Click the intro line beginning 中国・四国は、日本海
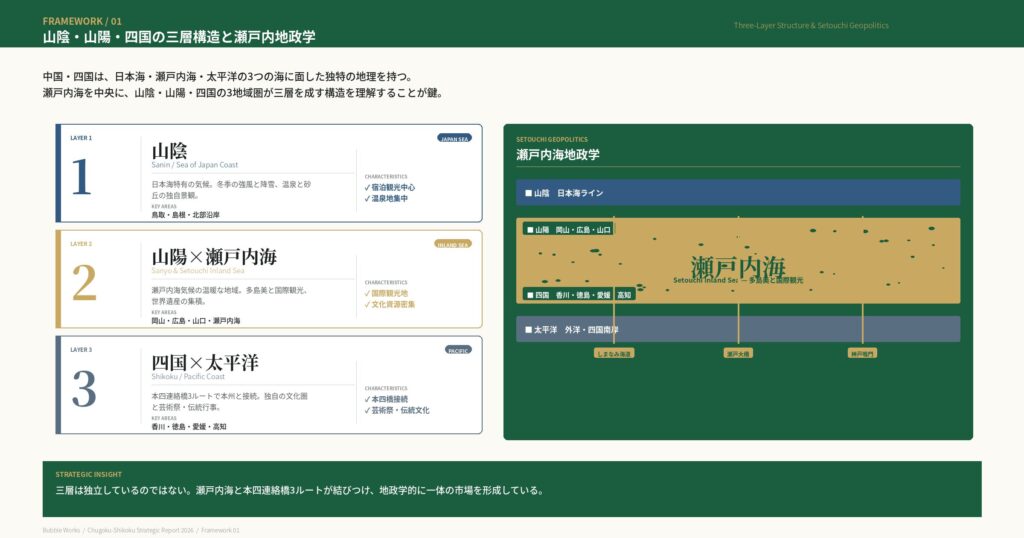1024x538 pixels. (x=229, y=76)
